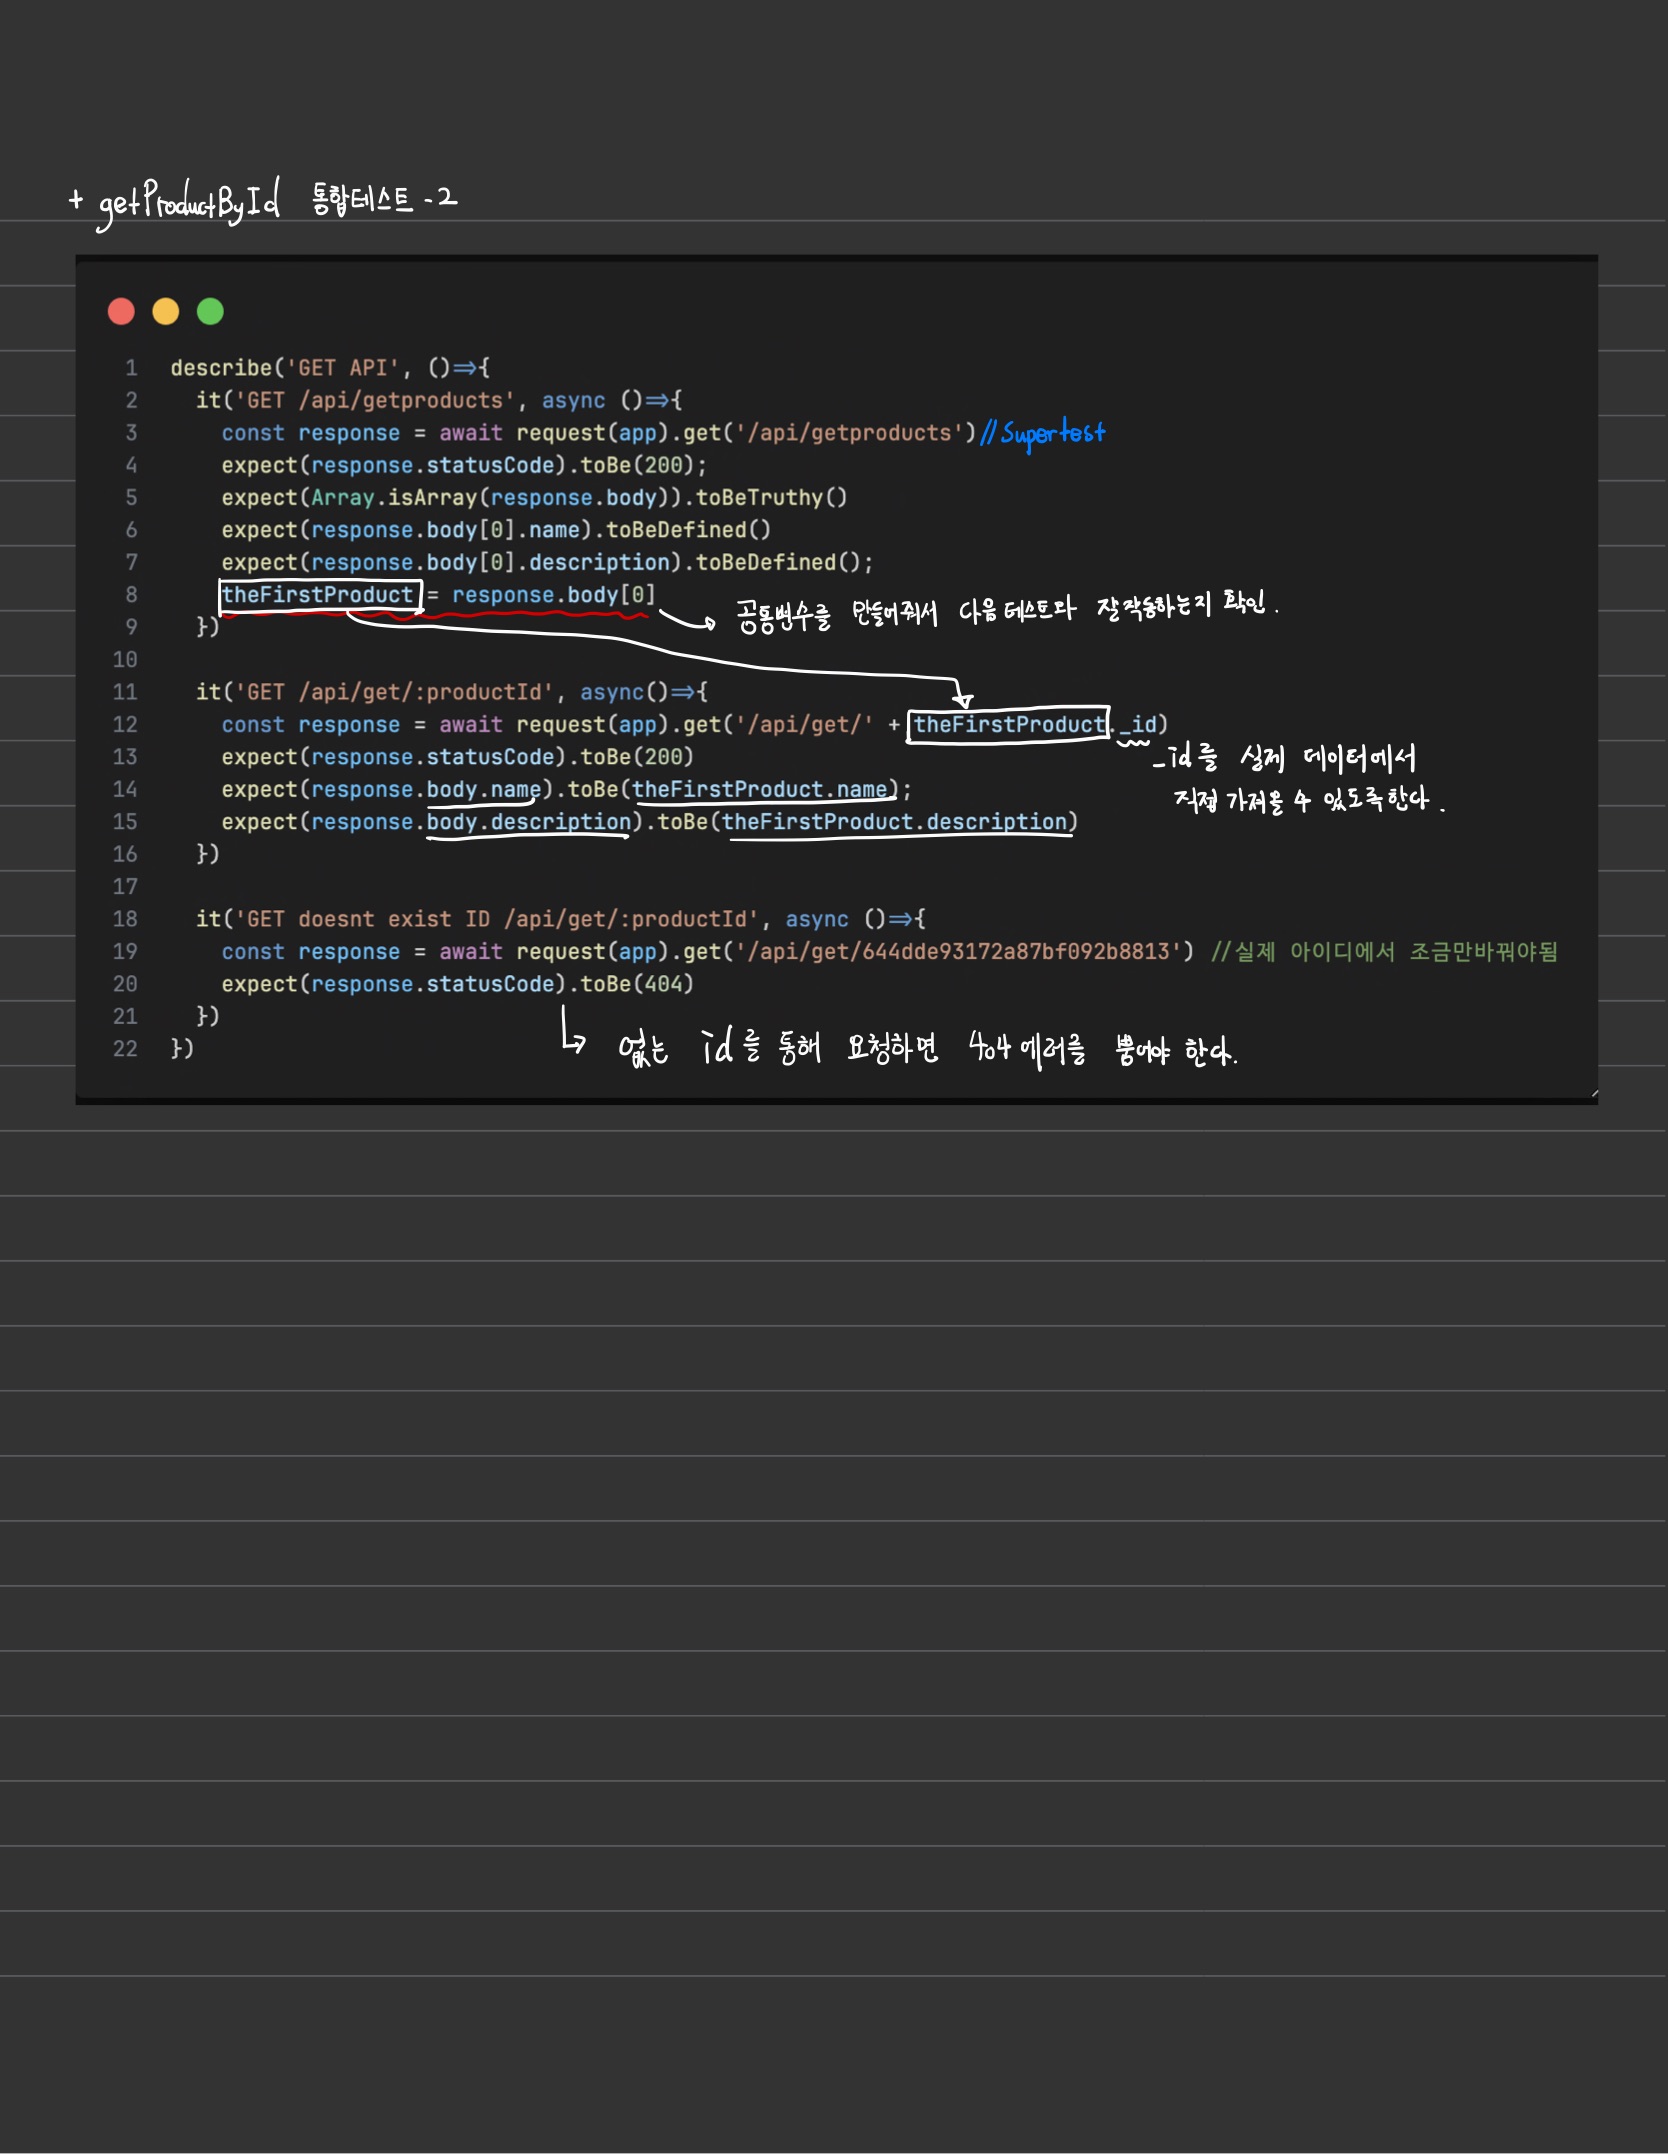
Task: Click 'expect(response.statusCode).toBe(200)' on line 13
Action: 457,757
